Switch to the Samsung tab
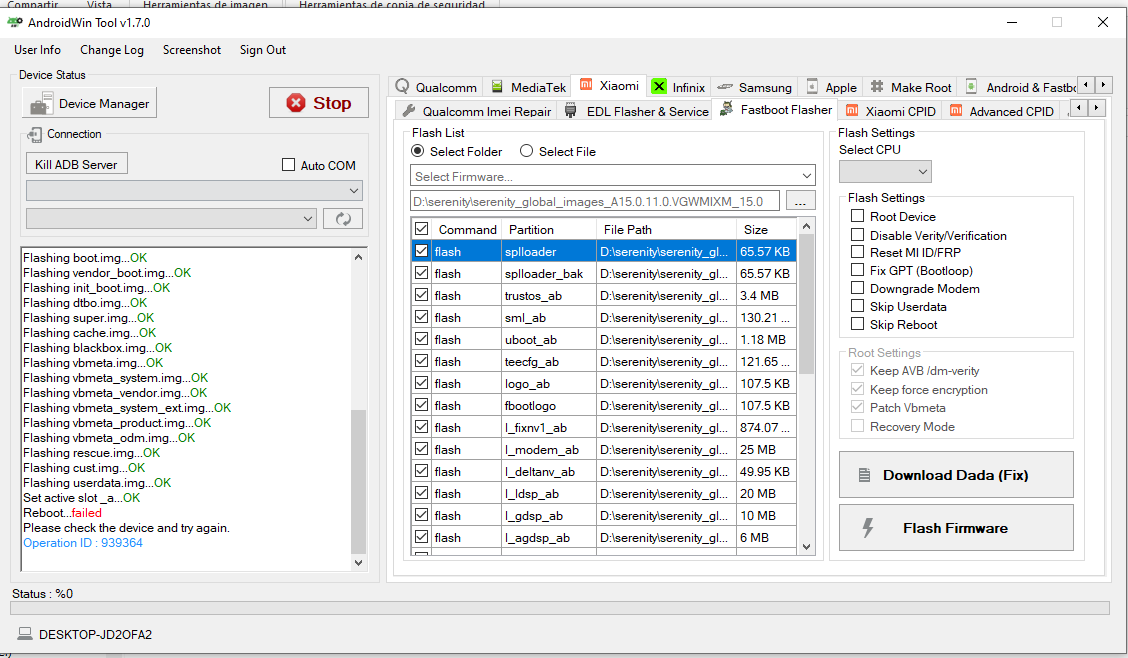The width and height of the screenshot is (1128, 658). pyautogui.click(x=755, y=87)
